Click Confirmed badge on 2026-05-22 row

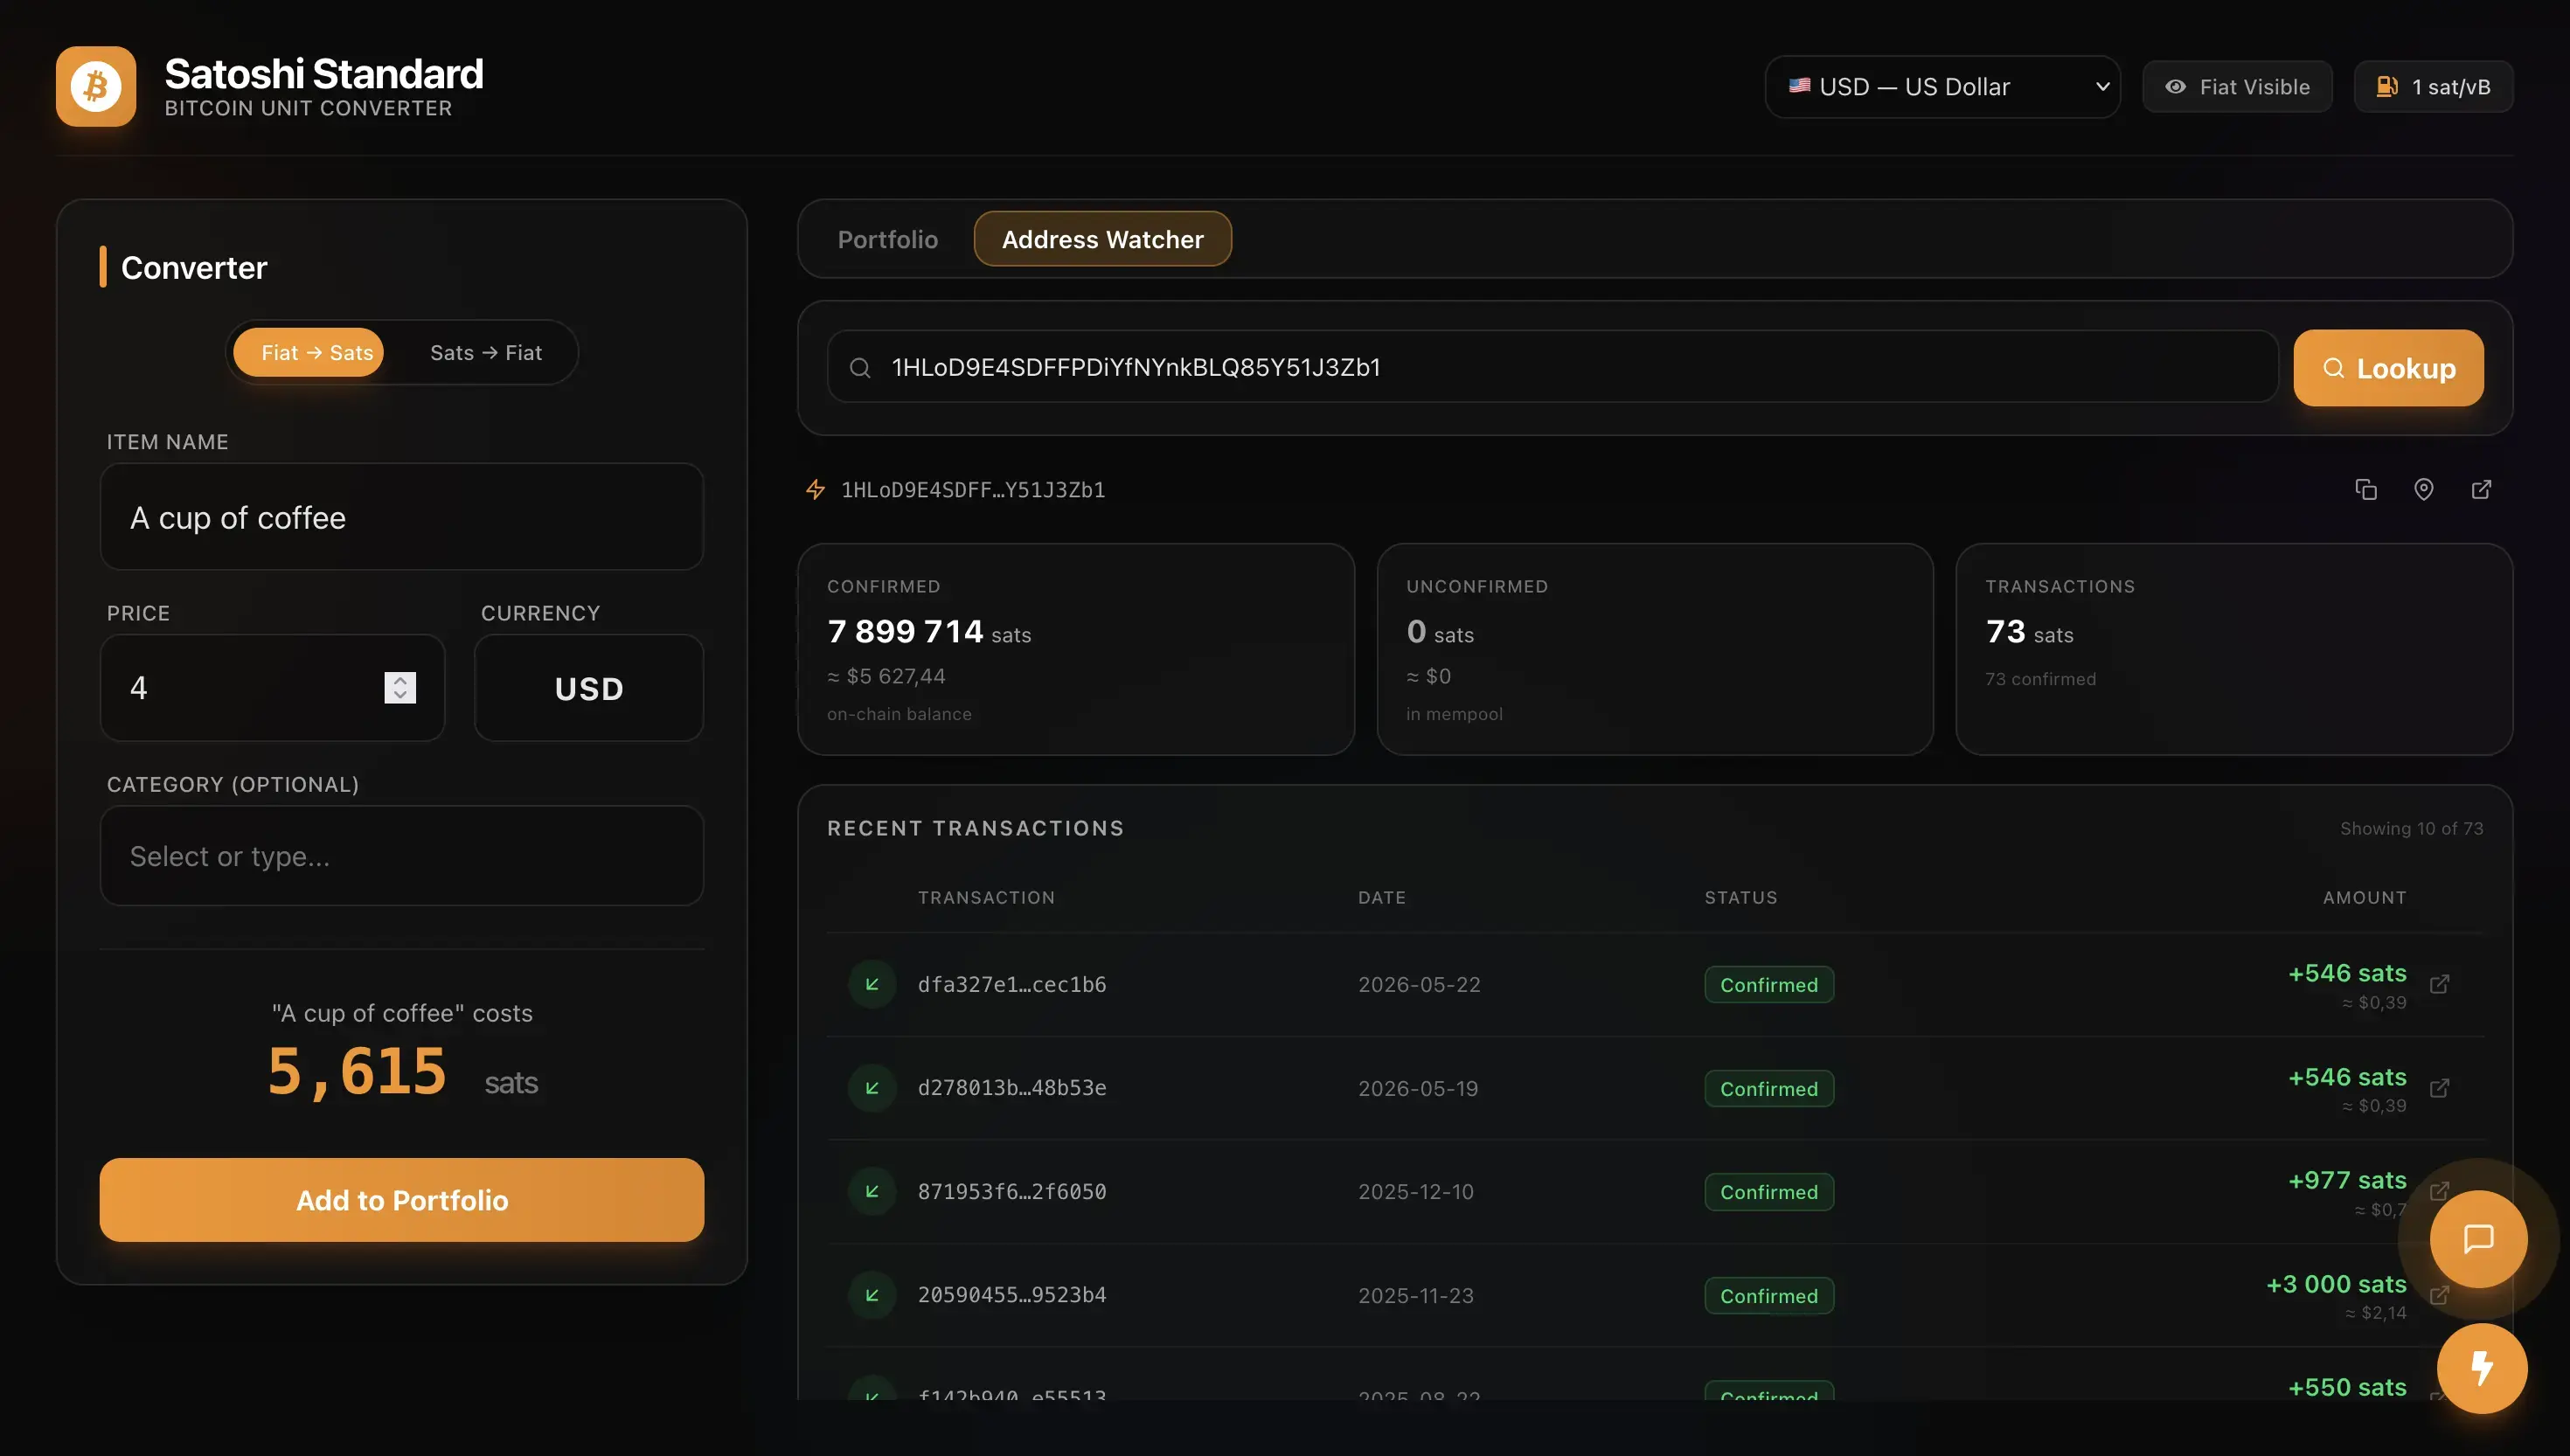point(1769,984)
